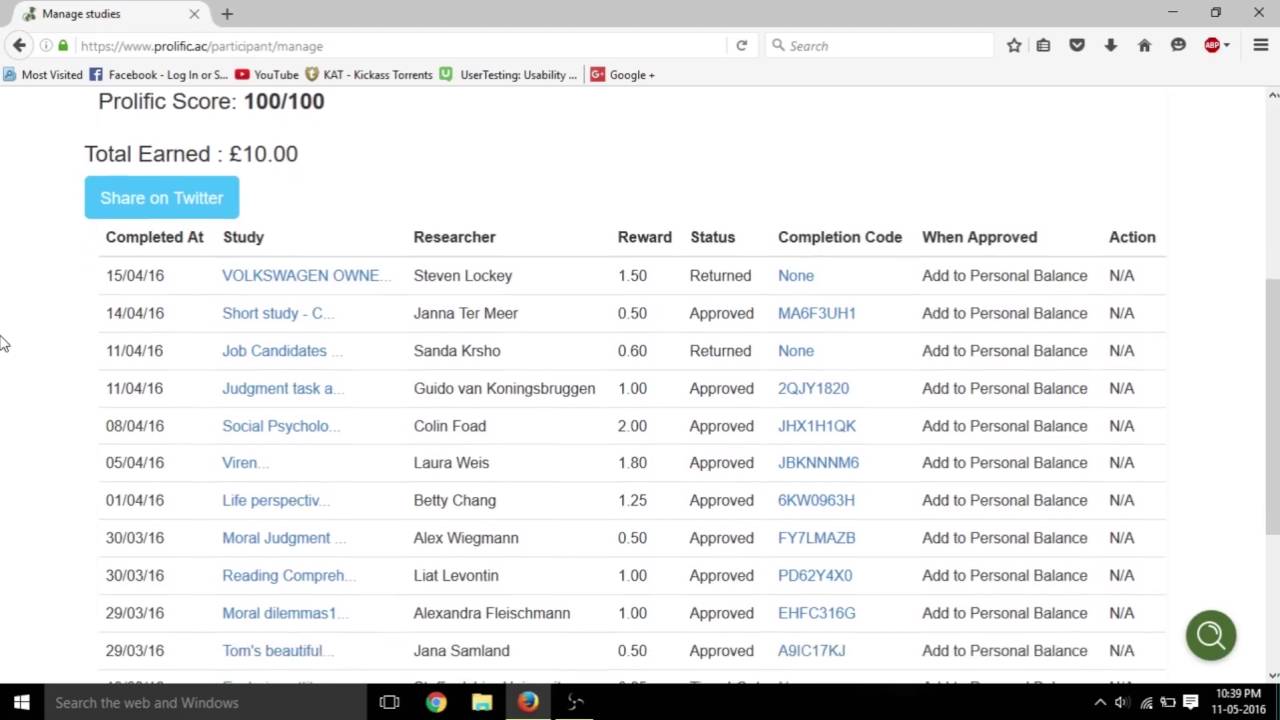Click the chat smiley toolbar icon
The width and height of the screenshot is (1280, 720).
(x=1178, y=45)
